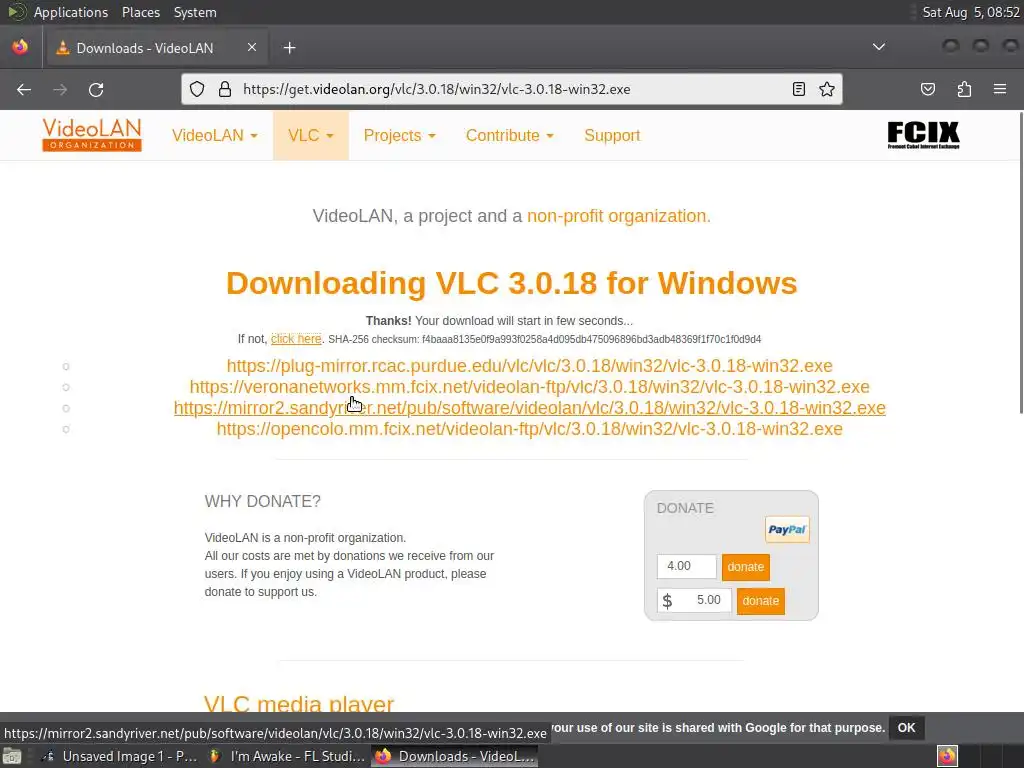
Task: Switch to Downloads - VideoLAN taskbar window
Action: pos(455,756)
